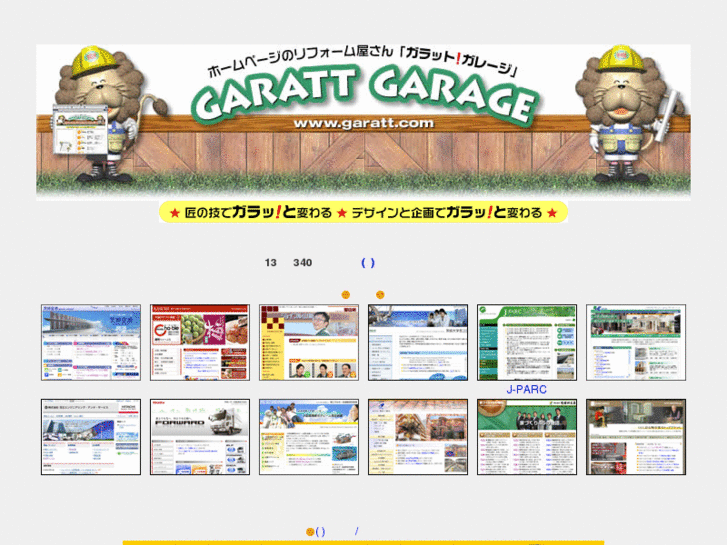This screenshot has height=545, width=727.
Task: Click the www.garatt.com text in banner
Action: coord(364,123)
